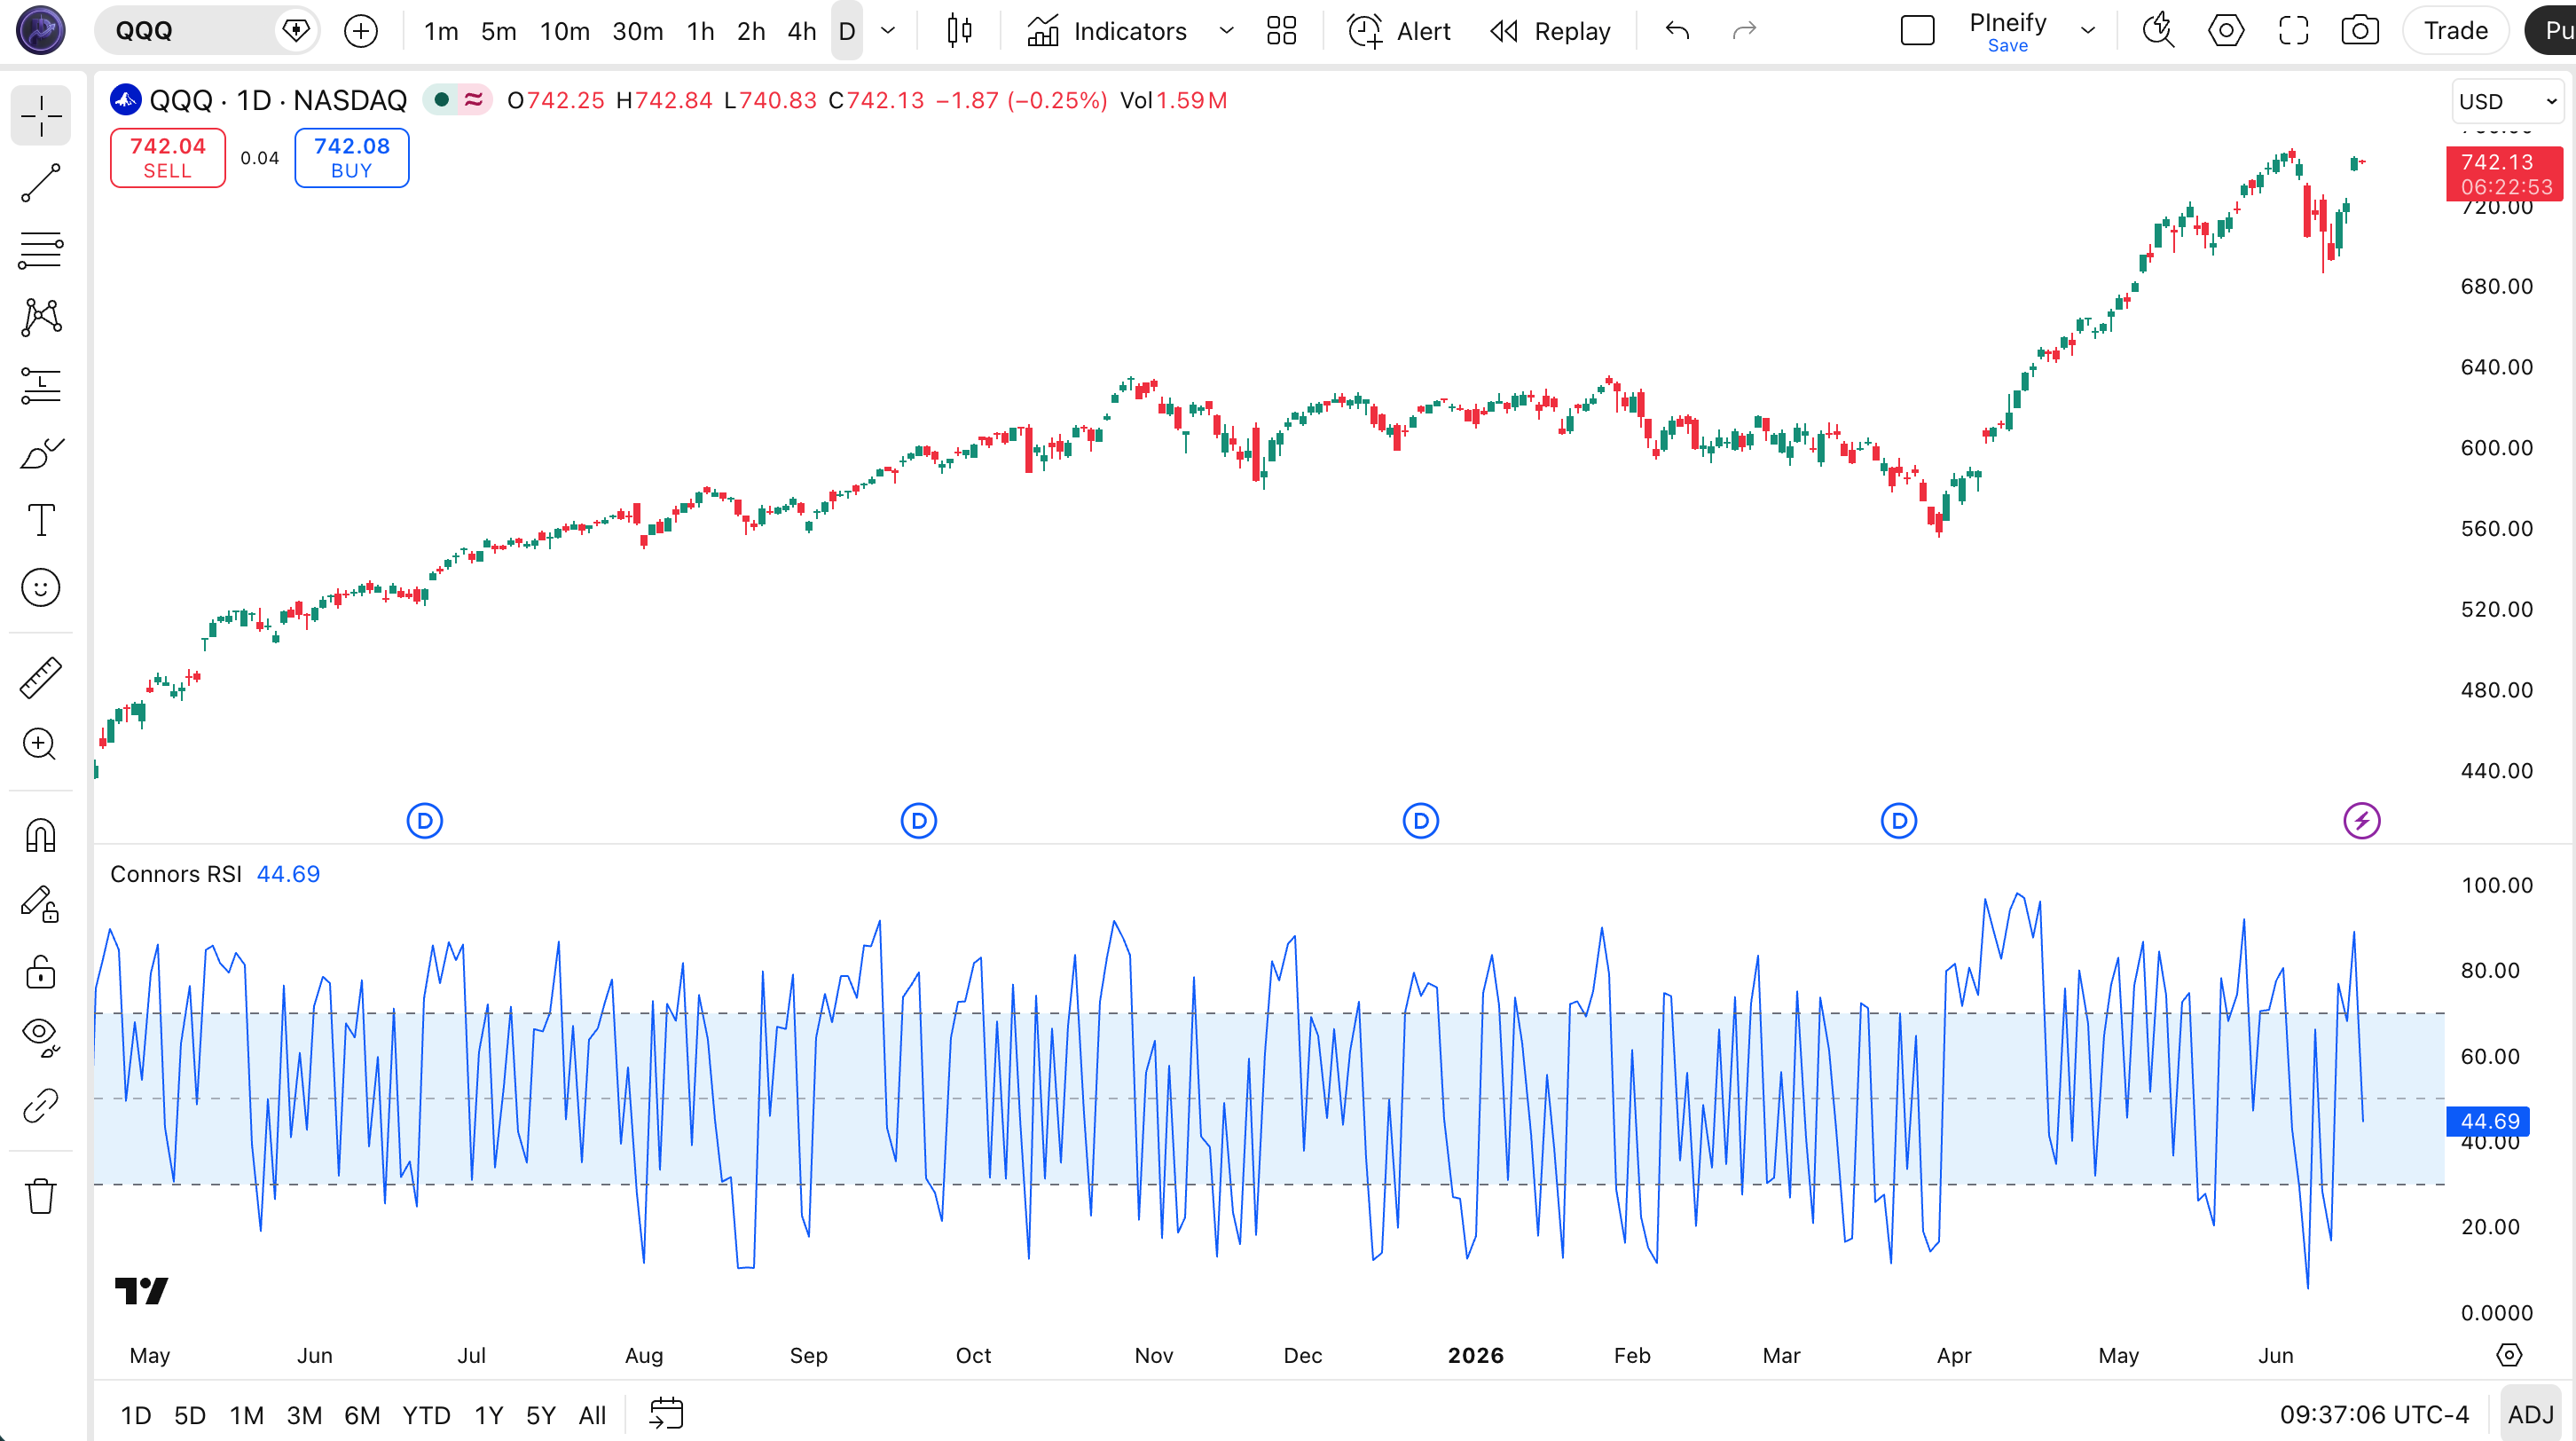Open the quick search lightning icon
The width and height of the screenshot is (2576, 1441).
2159,31
